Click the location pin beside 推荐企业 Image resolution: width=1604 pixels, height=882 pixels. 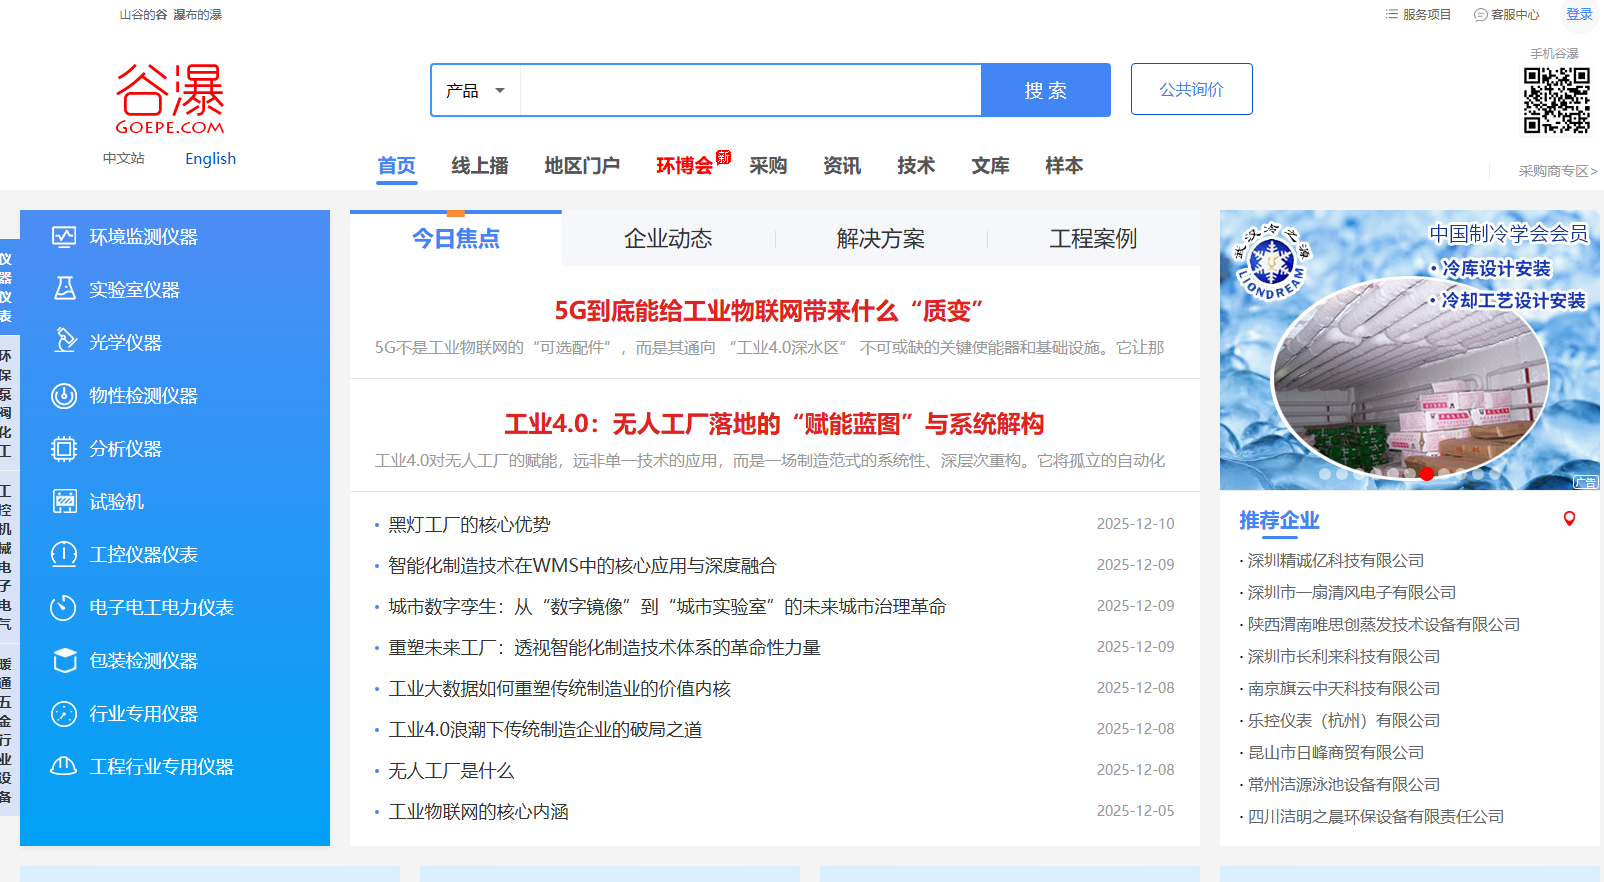[1569, 519]
